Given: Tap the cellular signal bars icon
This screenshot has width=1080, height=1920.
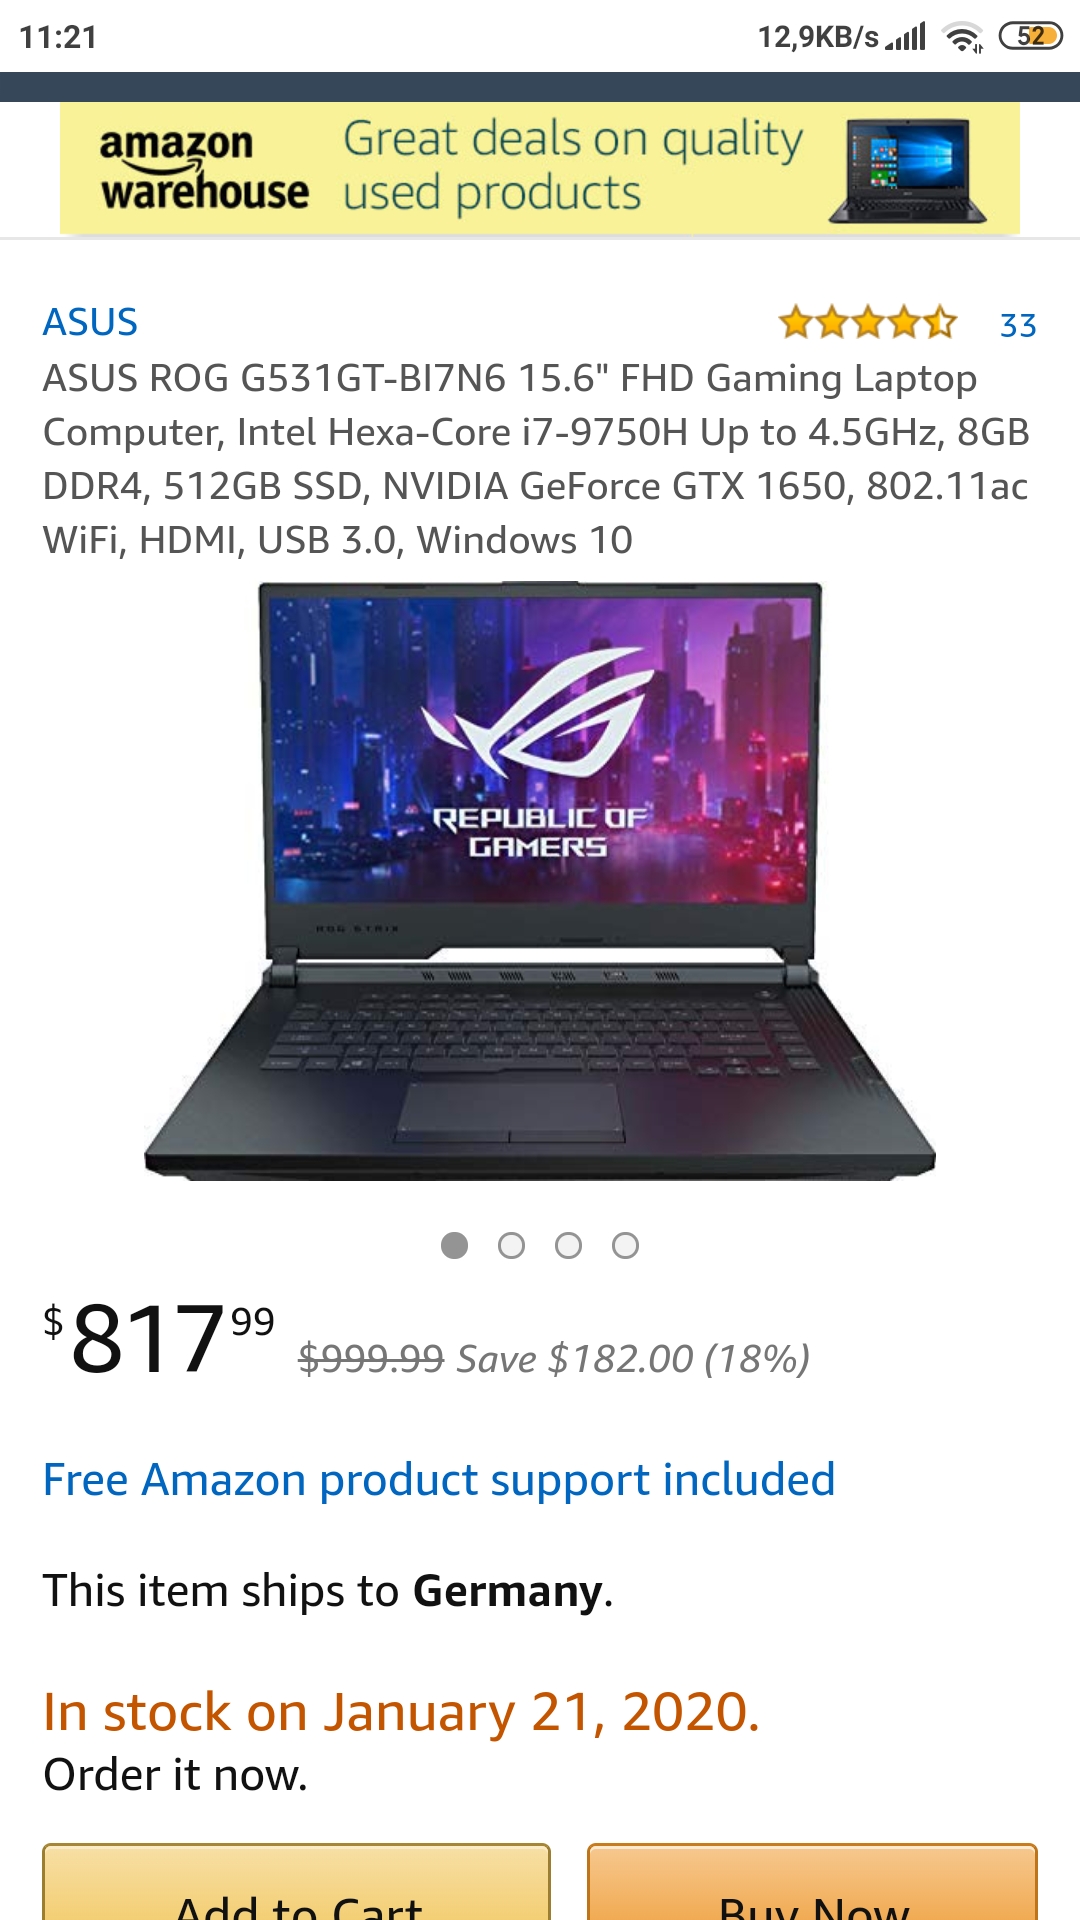Looking at the screenshot, I should pos(906,37).
